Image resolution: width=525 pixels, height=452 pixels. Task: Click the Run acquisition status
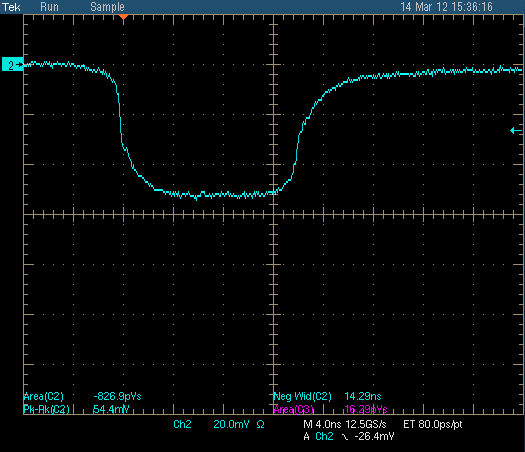pos(49,7)
